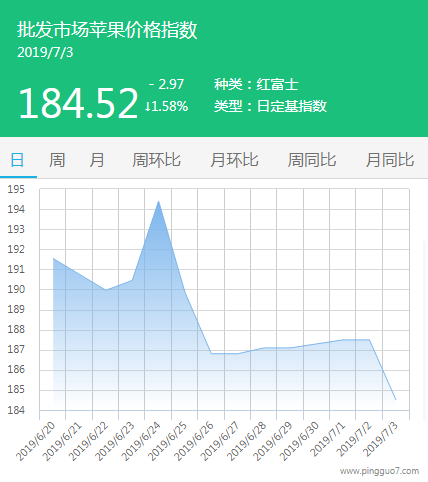Image resolution: width=428 pixels, height=482 pixels.
Task: Click the label 种类：红富士
Action: pos(256,84)
